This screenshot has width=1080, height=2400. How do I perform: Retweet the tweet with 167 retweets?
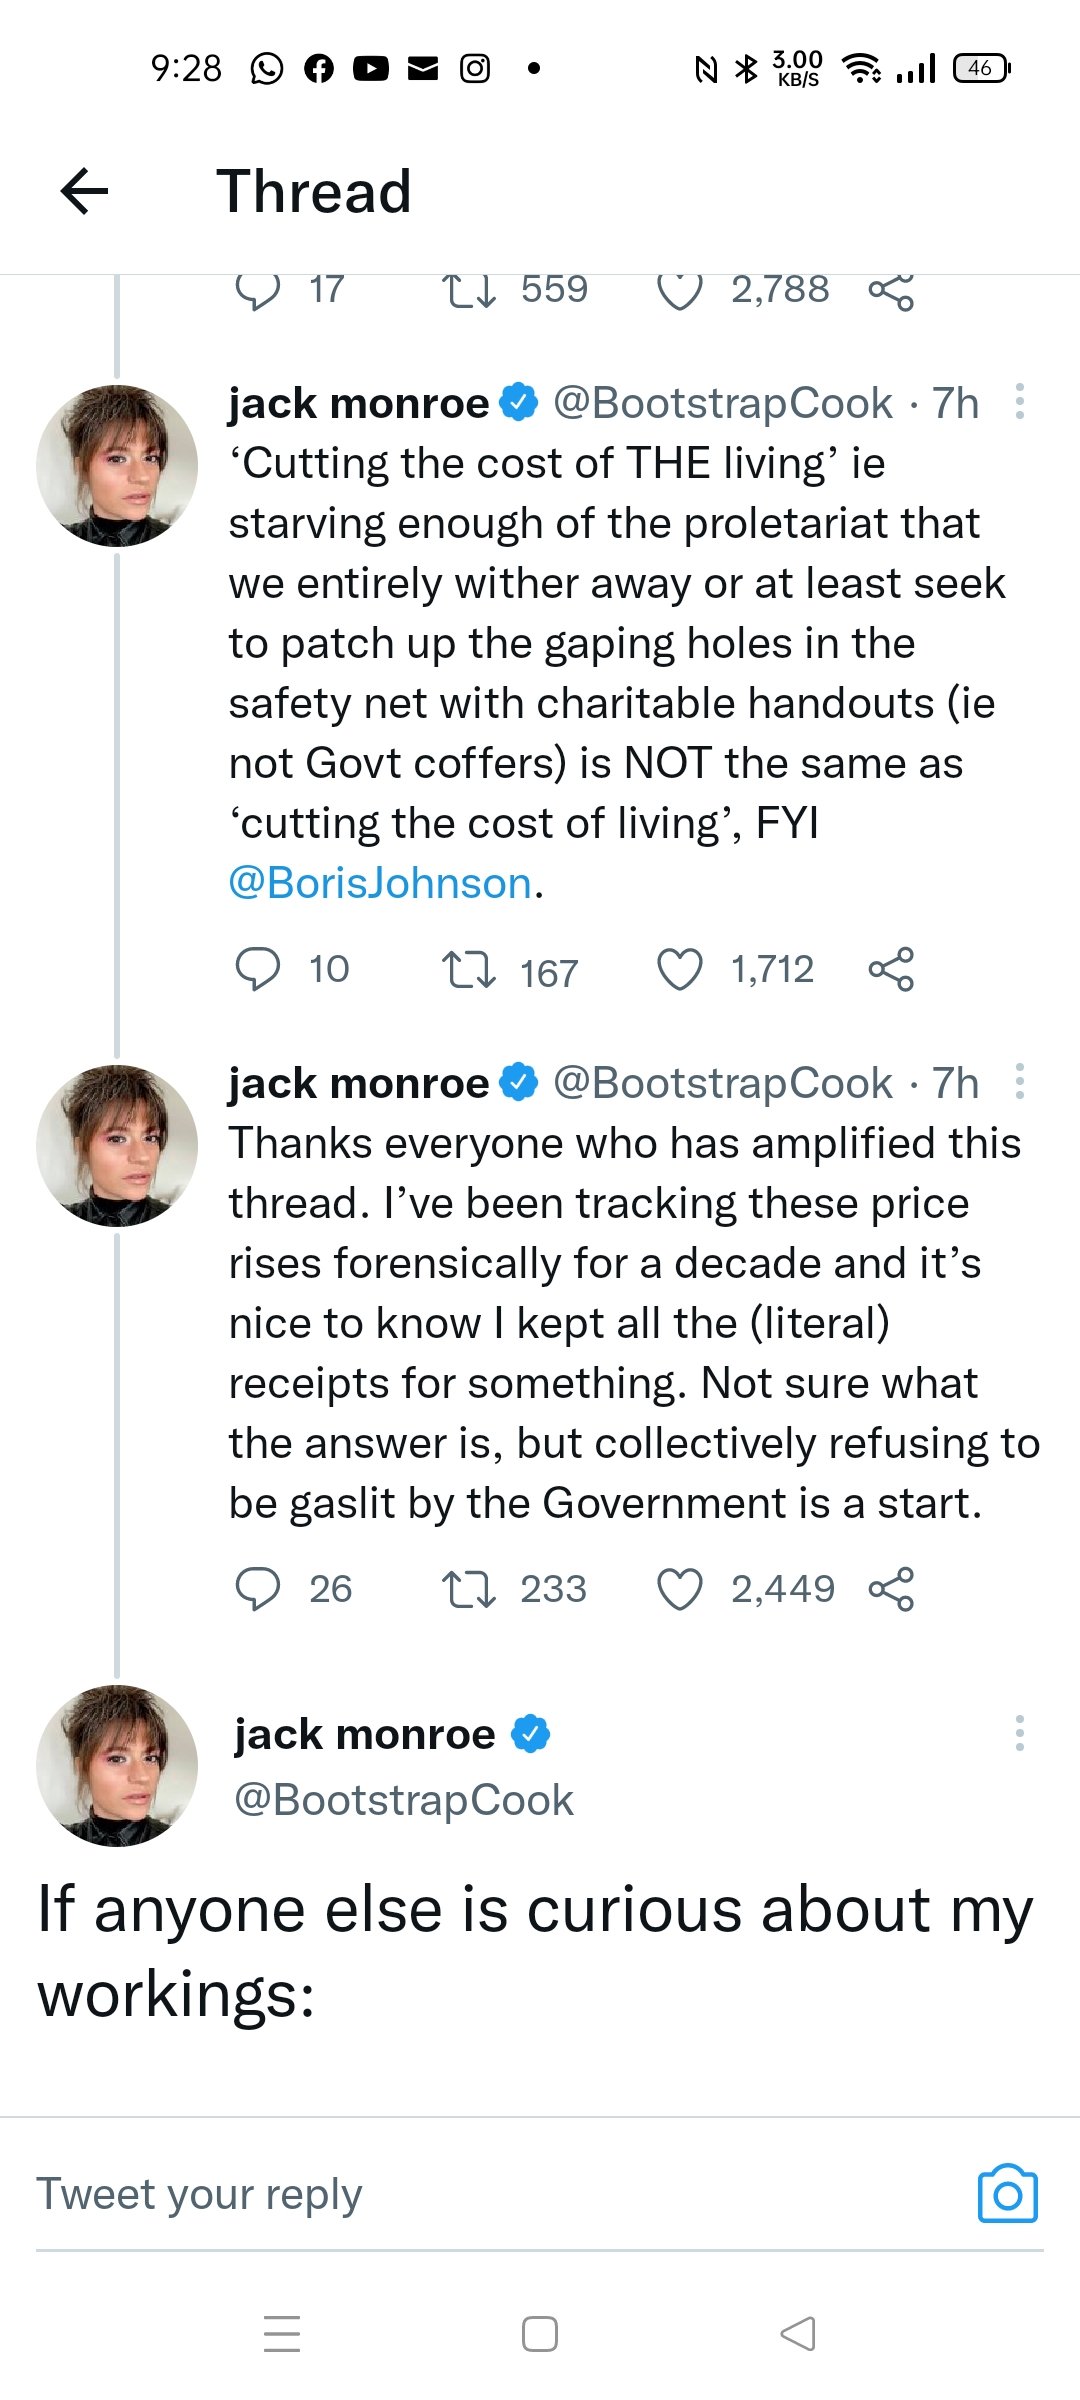(x=469, y=970)
